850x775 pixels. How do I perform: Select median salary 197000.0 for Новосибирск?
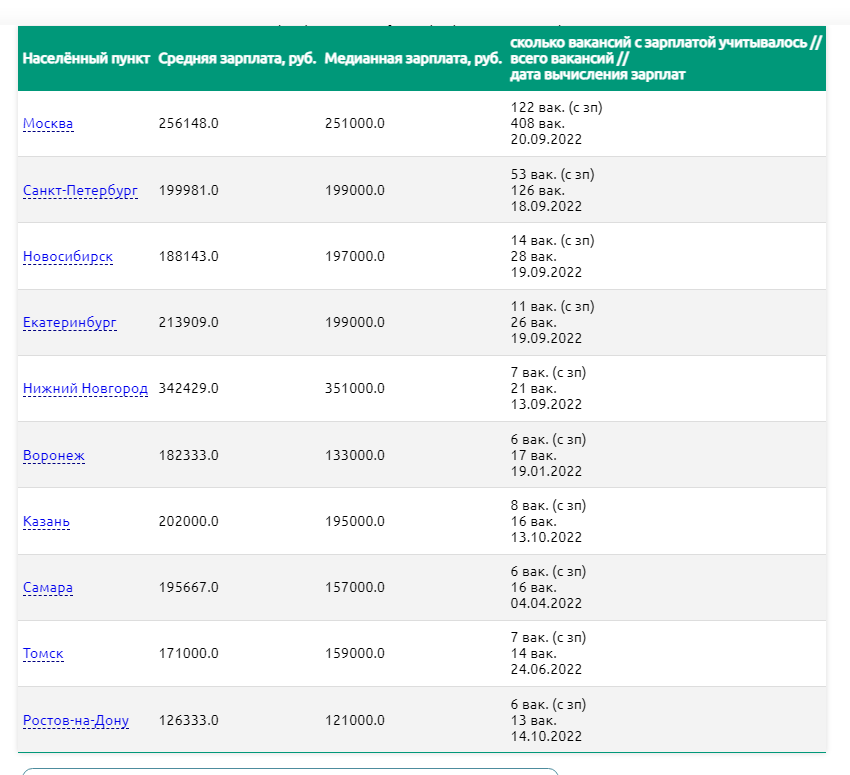(x=355, y=256)
